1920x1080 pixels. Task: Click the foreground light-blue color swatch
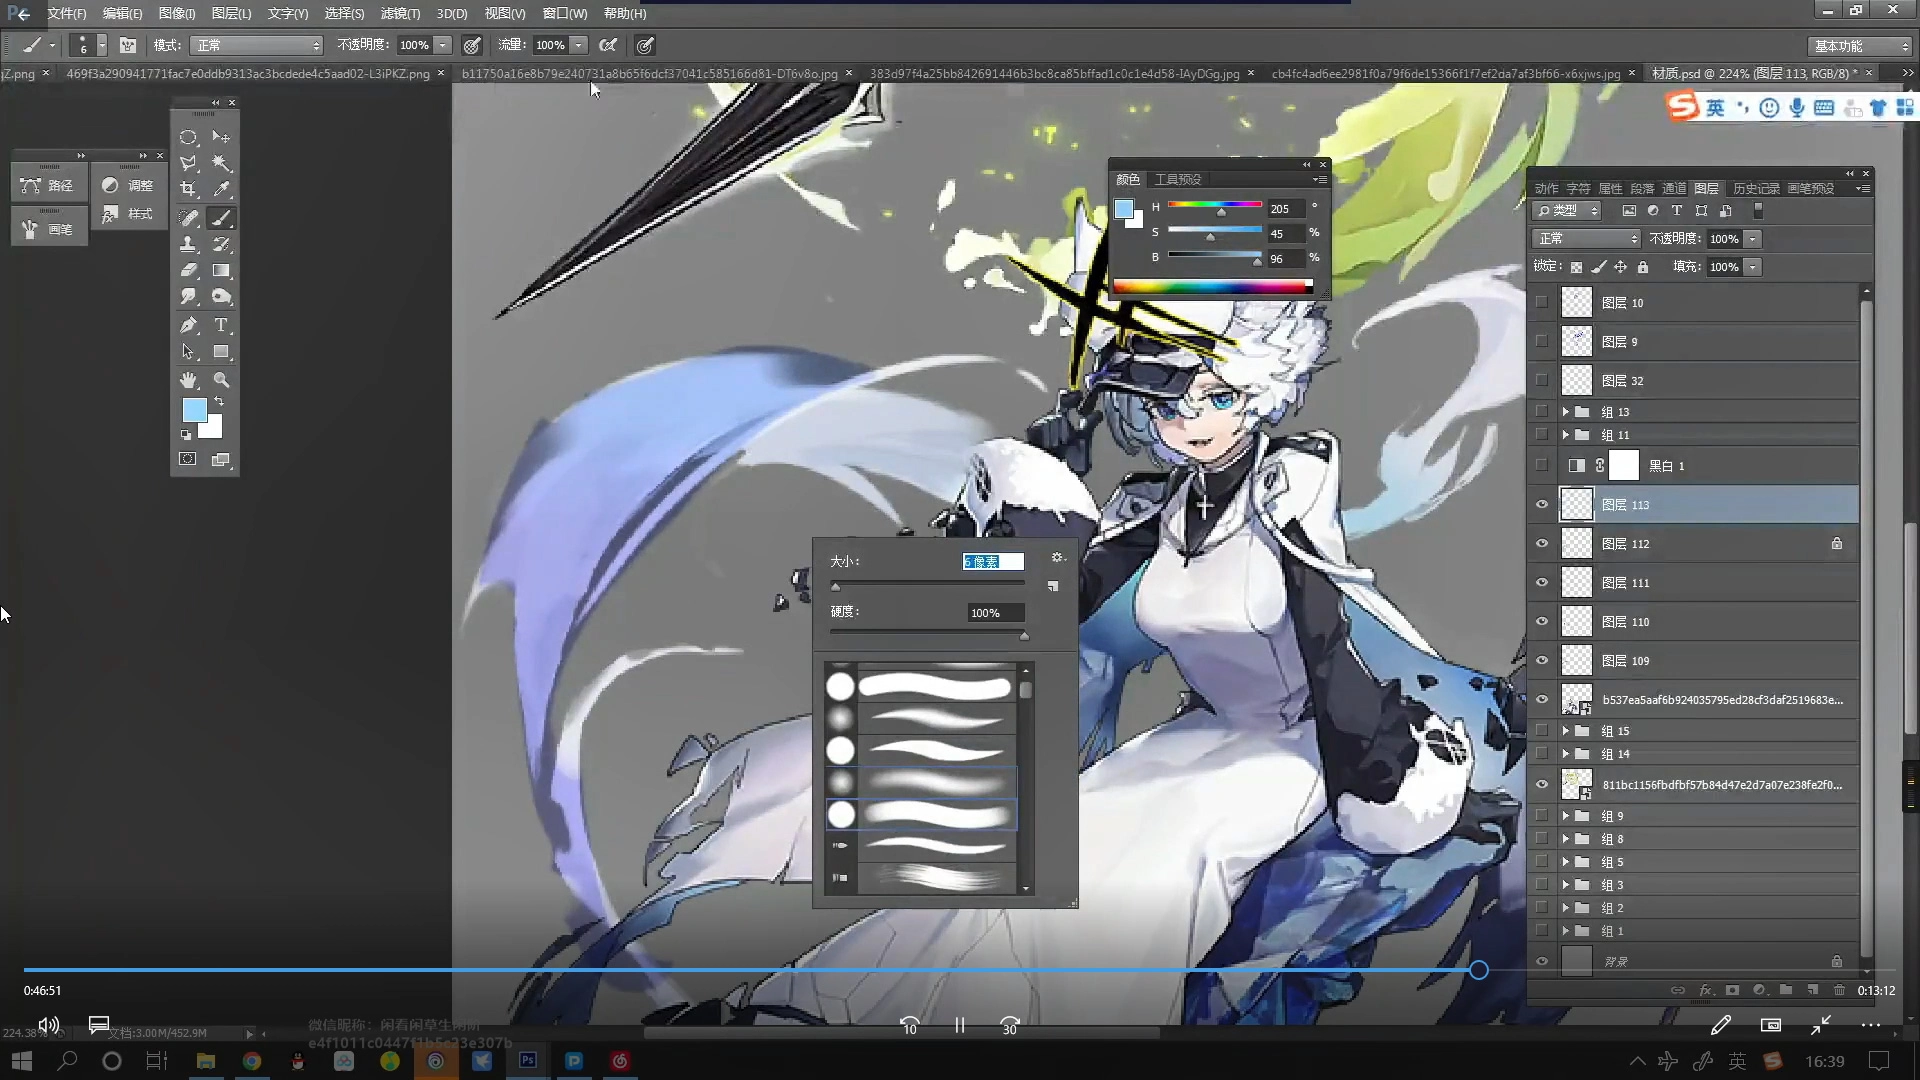pyautogui.click(x=194, y=410)
